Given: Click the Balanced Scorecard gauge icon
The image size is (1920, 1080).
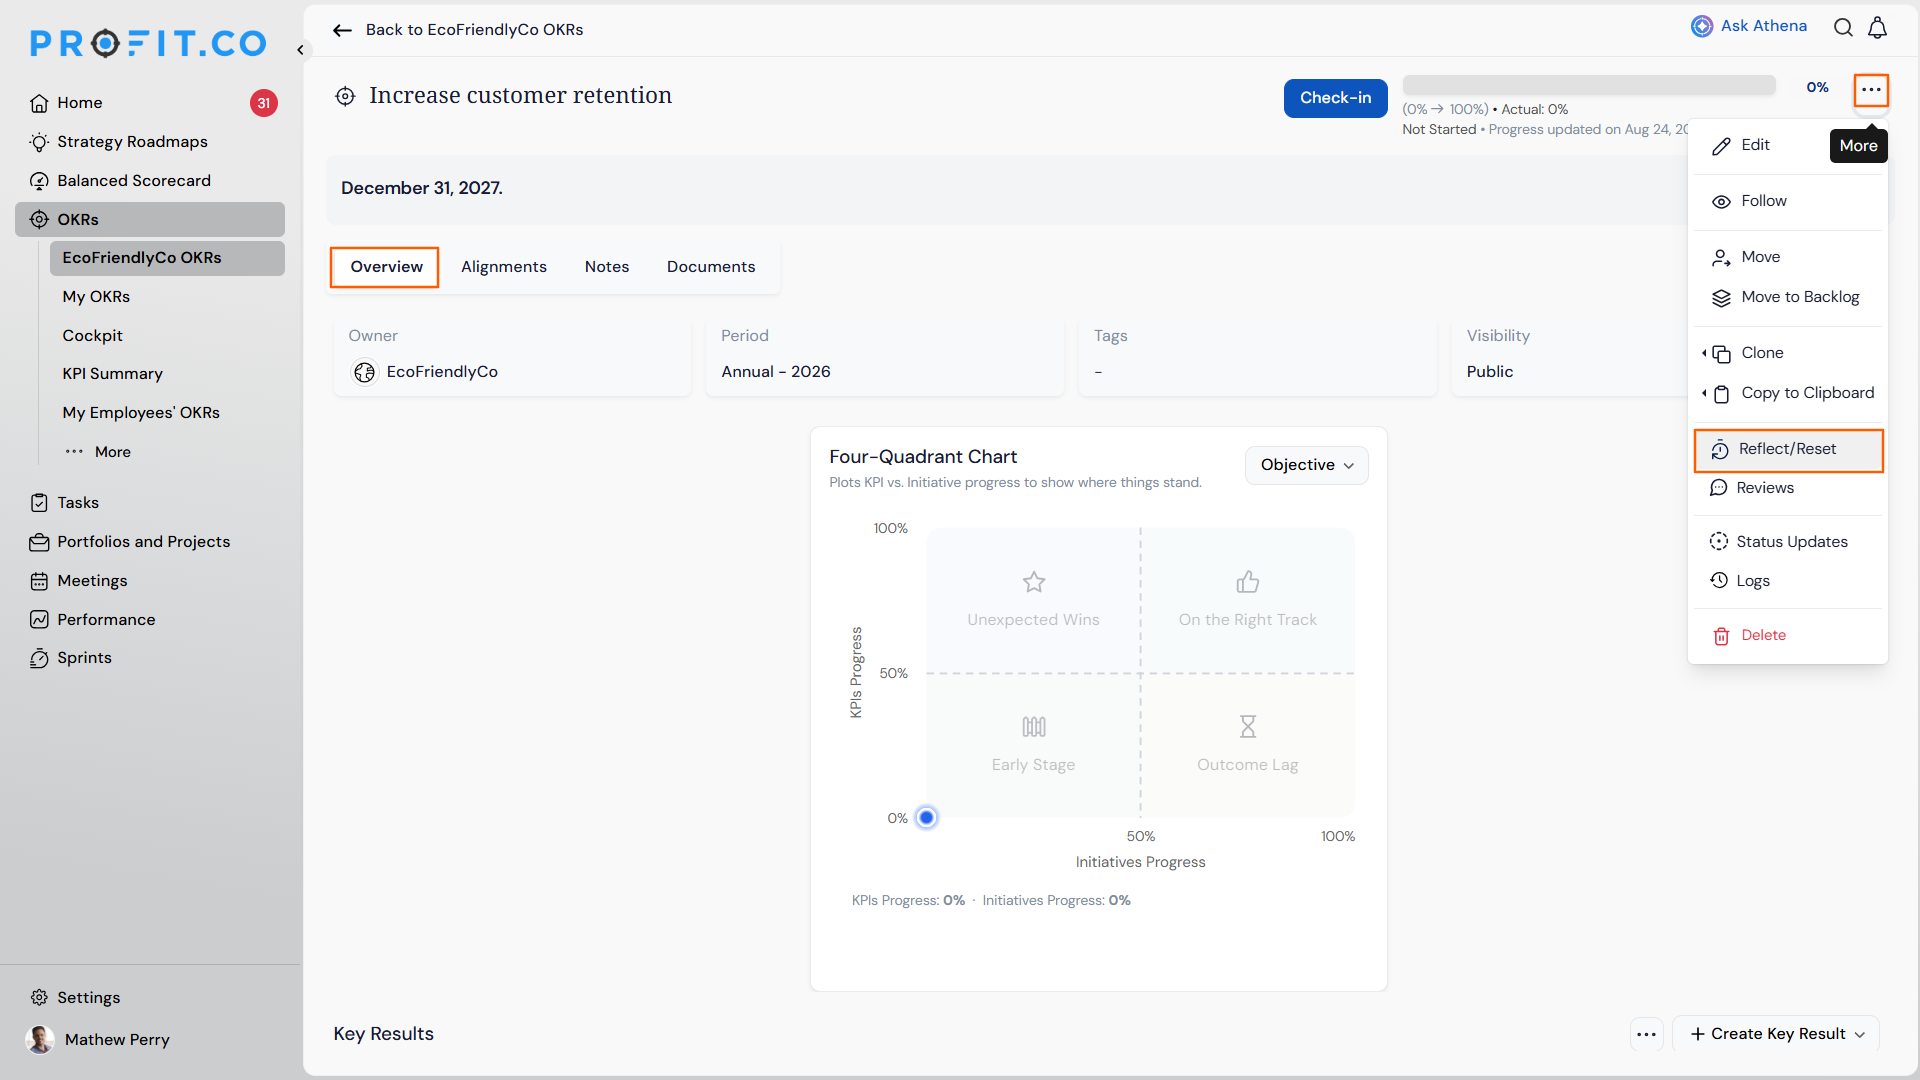Looking at the screenshot, I should 39,181.
